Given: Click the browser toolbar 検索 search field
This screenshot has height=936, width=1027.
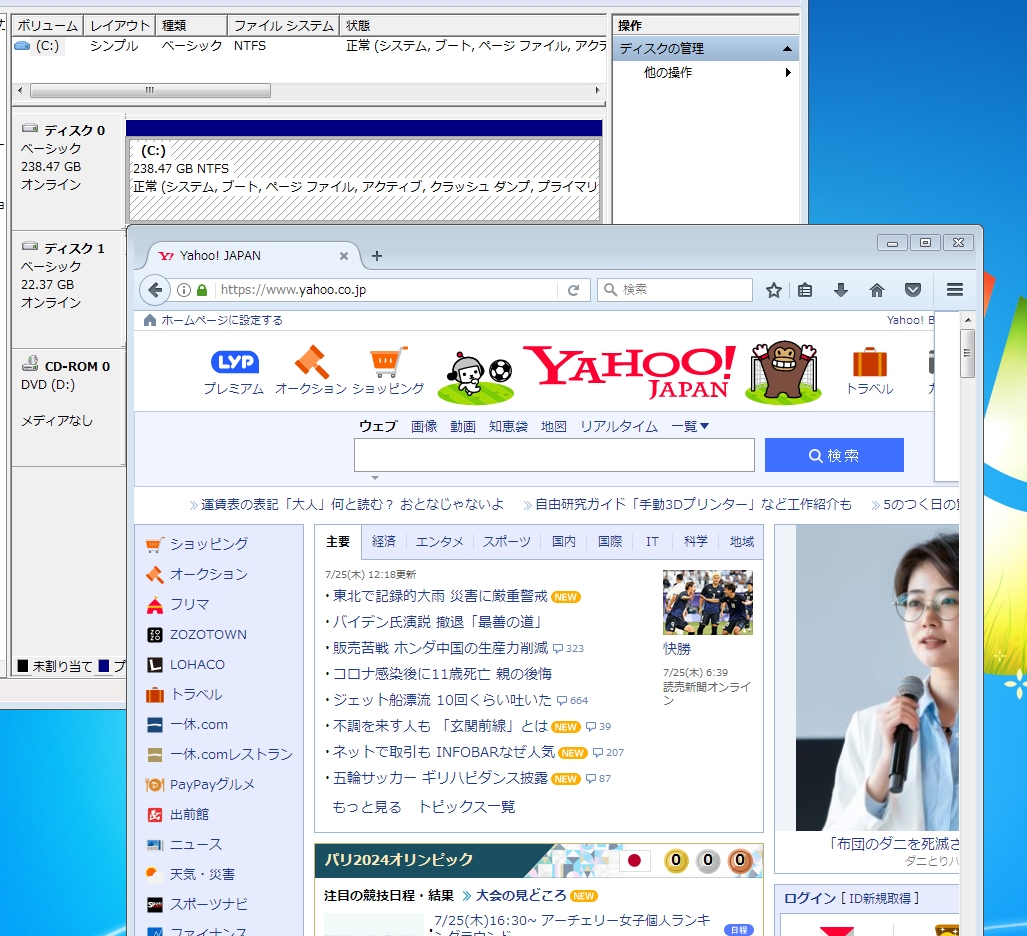Looking at the screenshot, I should pos(675,290).
